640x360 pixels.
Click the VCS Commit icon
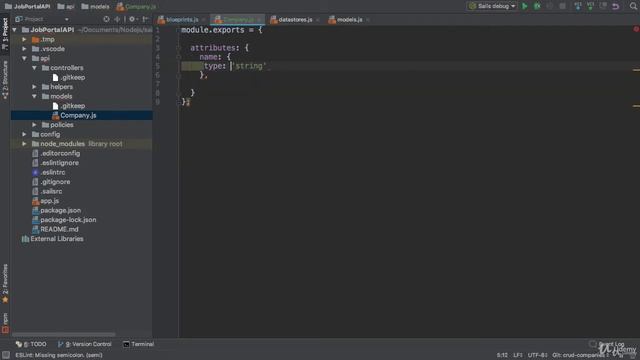pos(590,6)
